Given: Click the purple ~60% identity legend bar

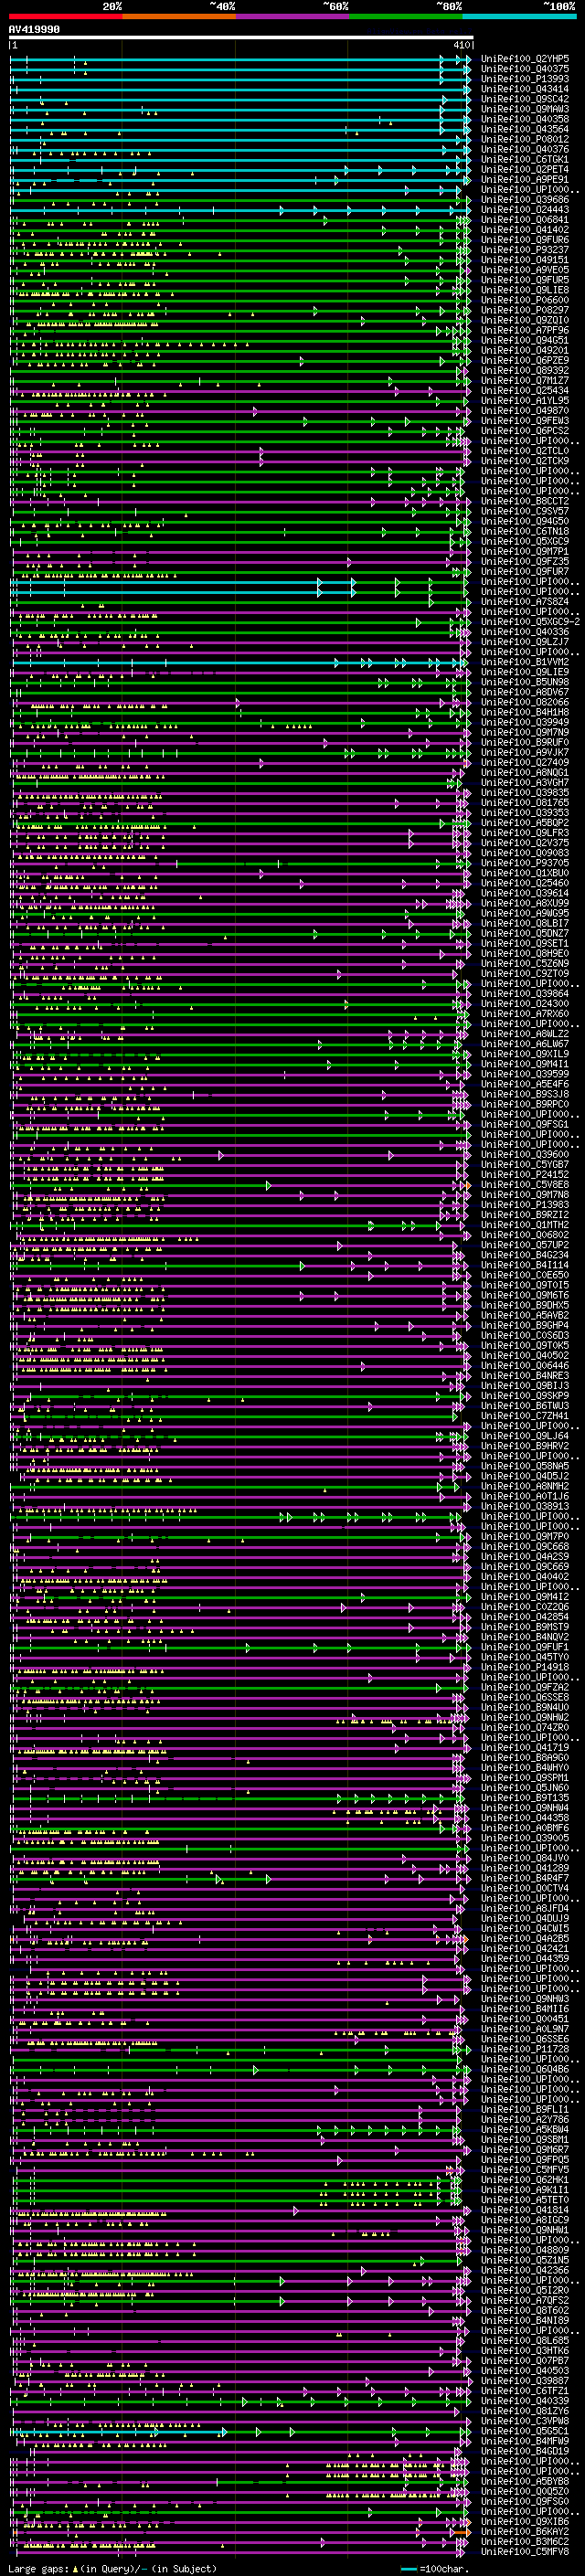Looking at the screenshot, I should (x=293, y=16).
